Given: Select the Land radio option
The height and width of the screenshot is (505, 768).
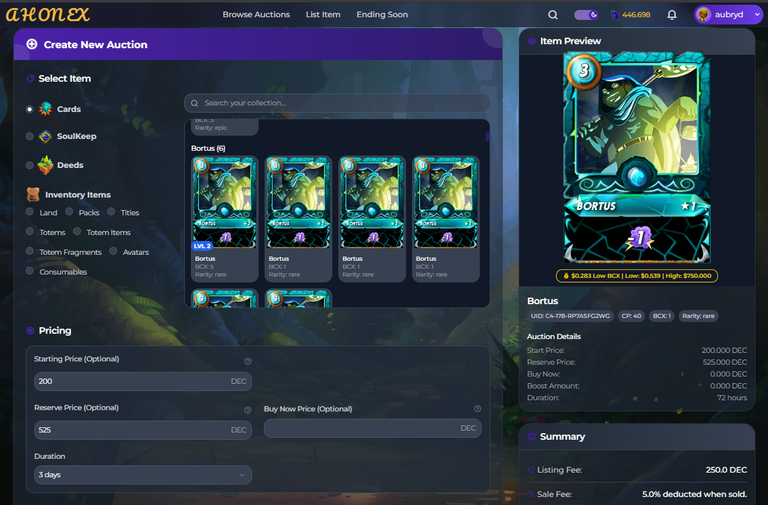Looking at the screenshot, I should click(29, 212).
